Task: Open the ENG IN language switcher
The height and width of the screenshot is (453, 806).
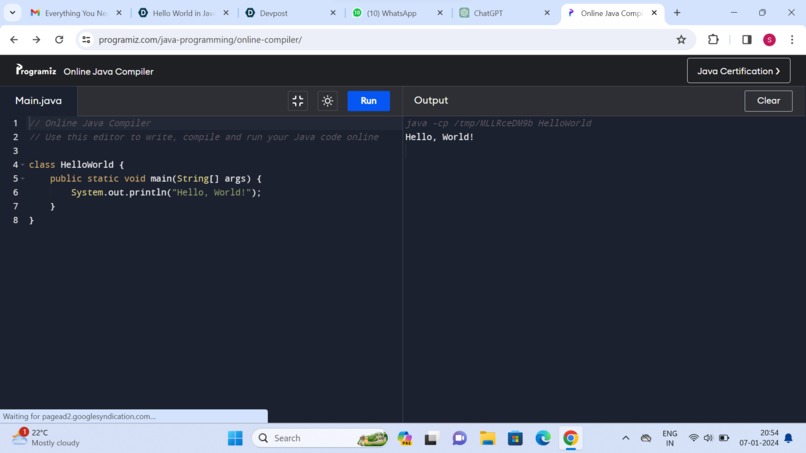Action: [x=669, y=438]
